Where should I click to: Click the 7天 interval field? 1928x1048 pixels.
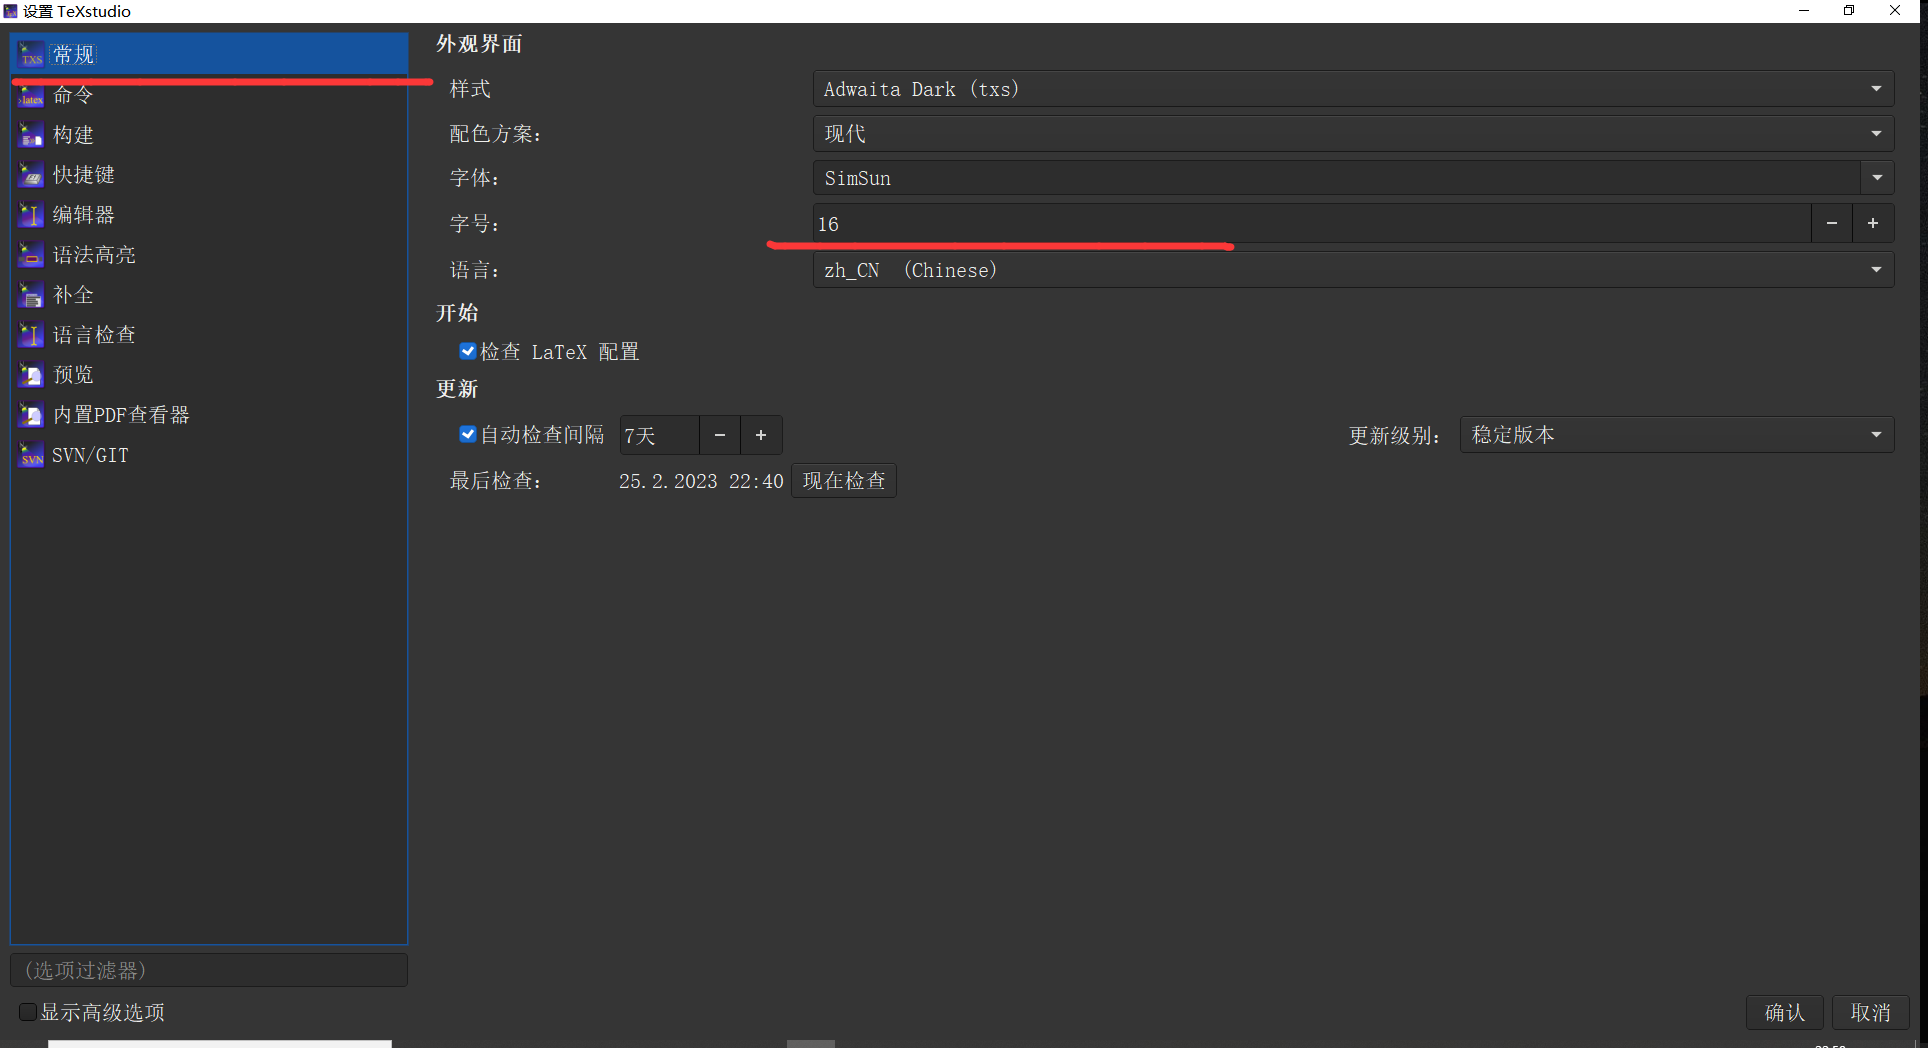click(659, 435)
